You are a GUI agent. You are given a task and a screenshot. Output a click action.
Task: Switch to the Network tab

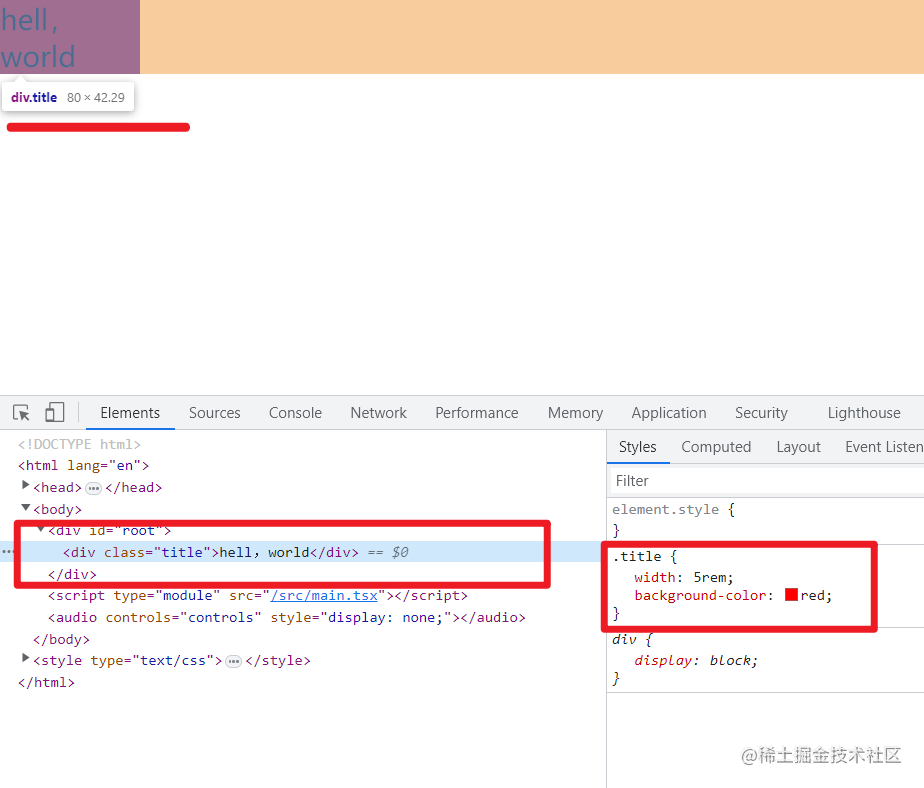point(378,413)
